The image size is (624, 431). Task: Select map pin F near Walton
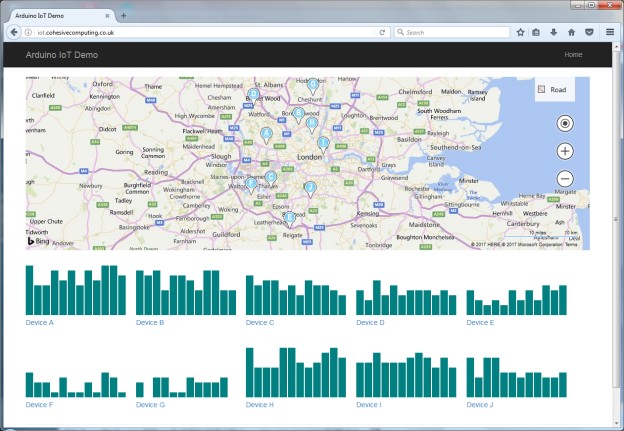coord(251,185)
